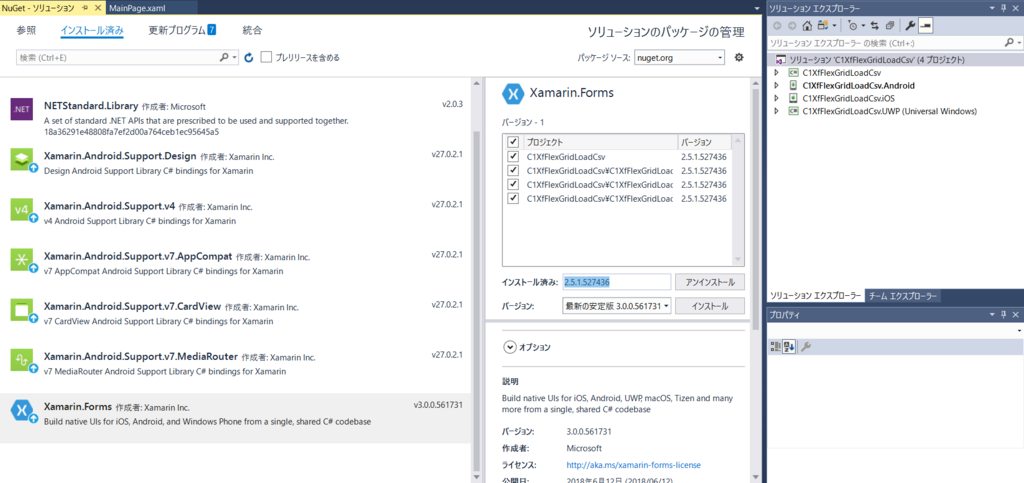Expand the C1XfFlexGridLoadCsv.iOS project node
The width and height of the screenshot is (1024, 483).
click(x=776, y=99)
